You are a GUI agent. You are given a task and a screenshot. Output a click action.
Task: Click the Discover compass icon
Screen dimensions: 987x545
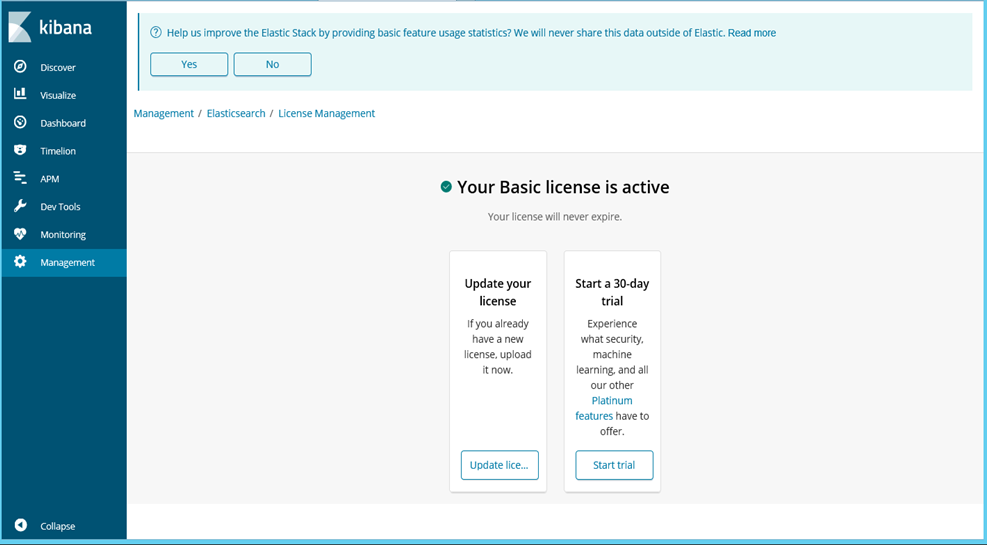tap(20, 67)
